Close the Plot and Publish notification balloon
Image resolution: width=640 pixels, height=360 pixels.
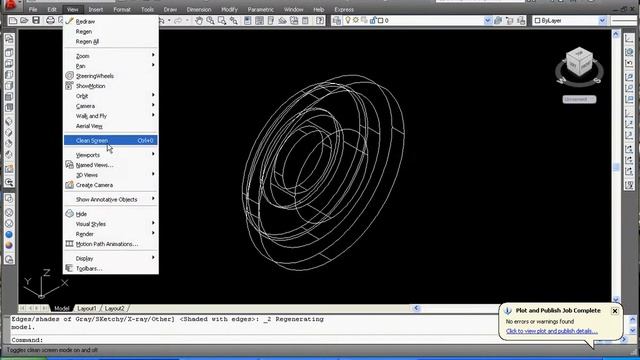[615, 311]
